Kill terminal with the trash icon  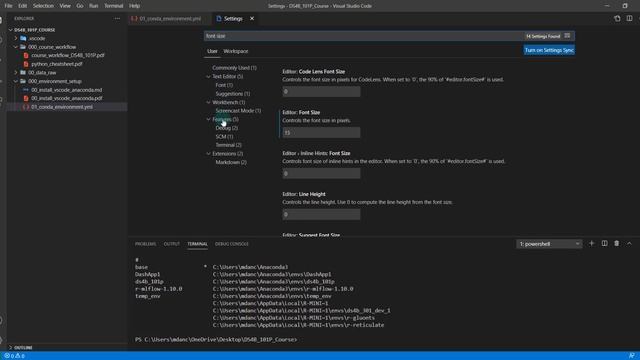coord(617,244)
